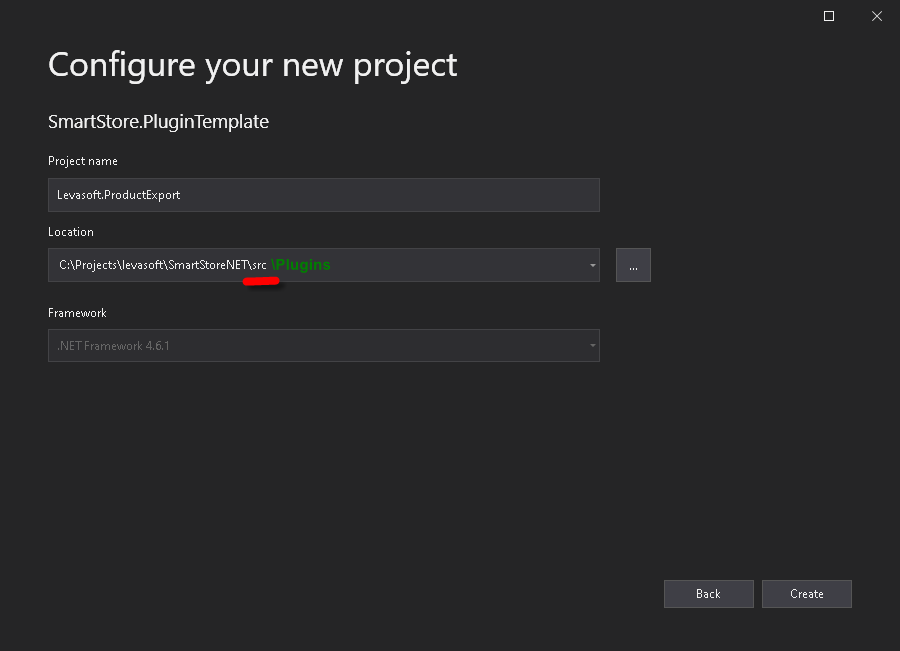Open the Framework dropdown arrow
The image size is (900, 651).
coord(590,345)
